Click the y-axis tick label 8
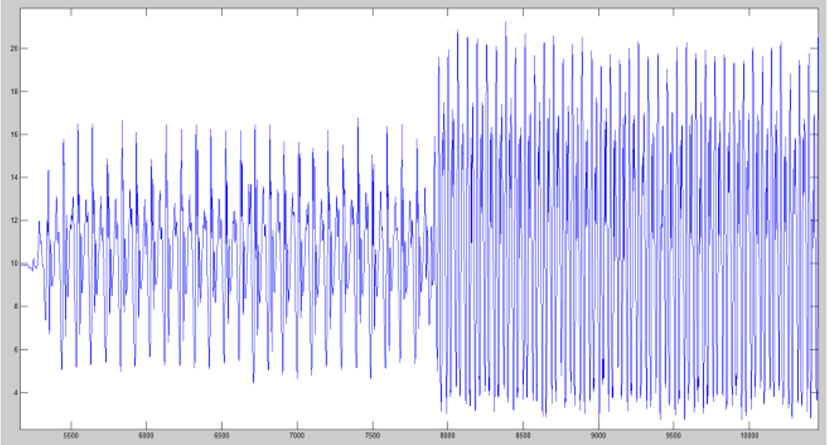Viewport: 827px width, 445px height. pos(15,306)
